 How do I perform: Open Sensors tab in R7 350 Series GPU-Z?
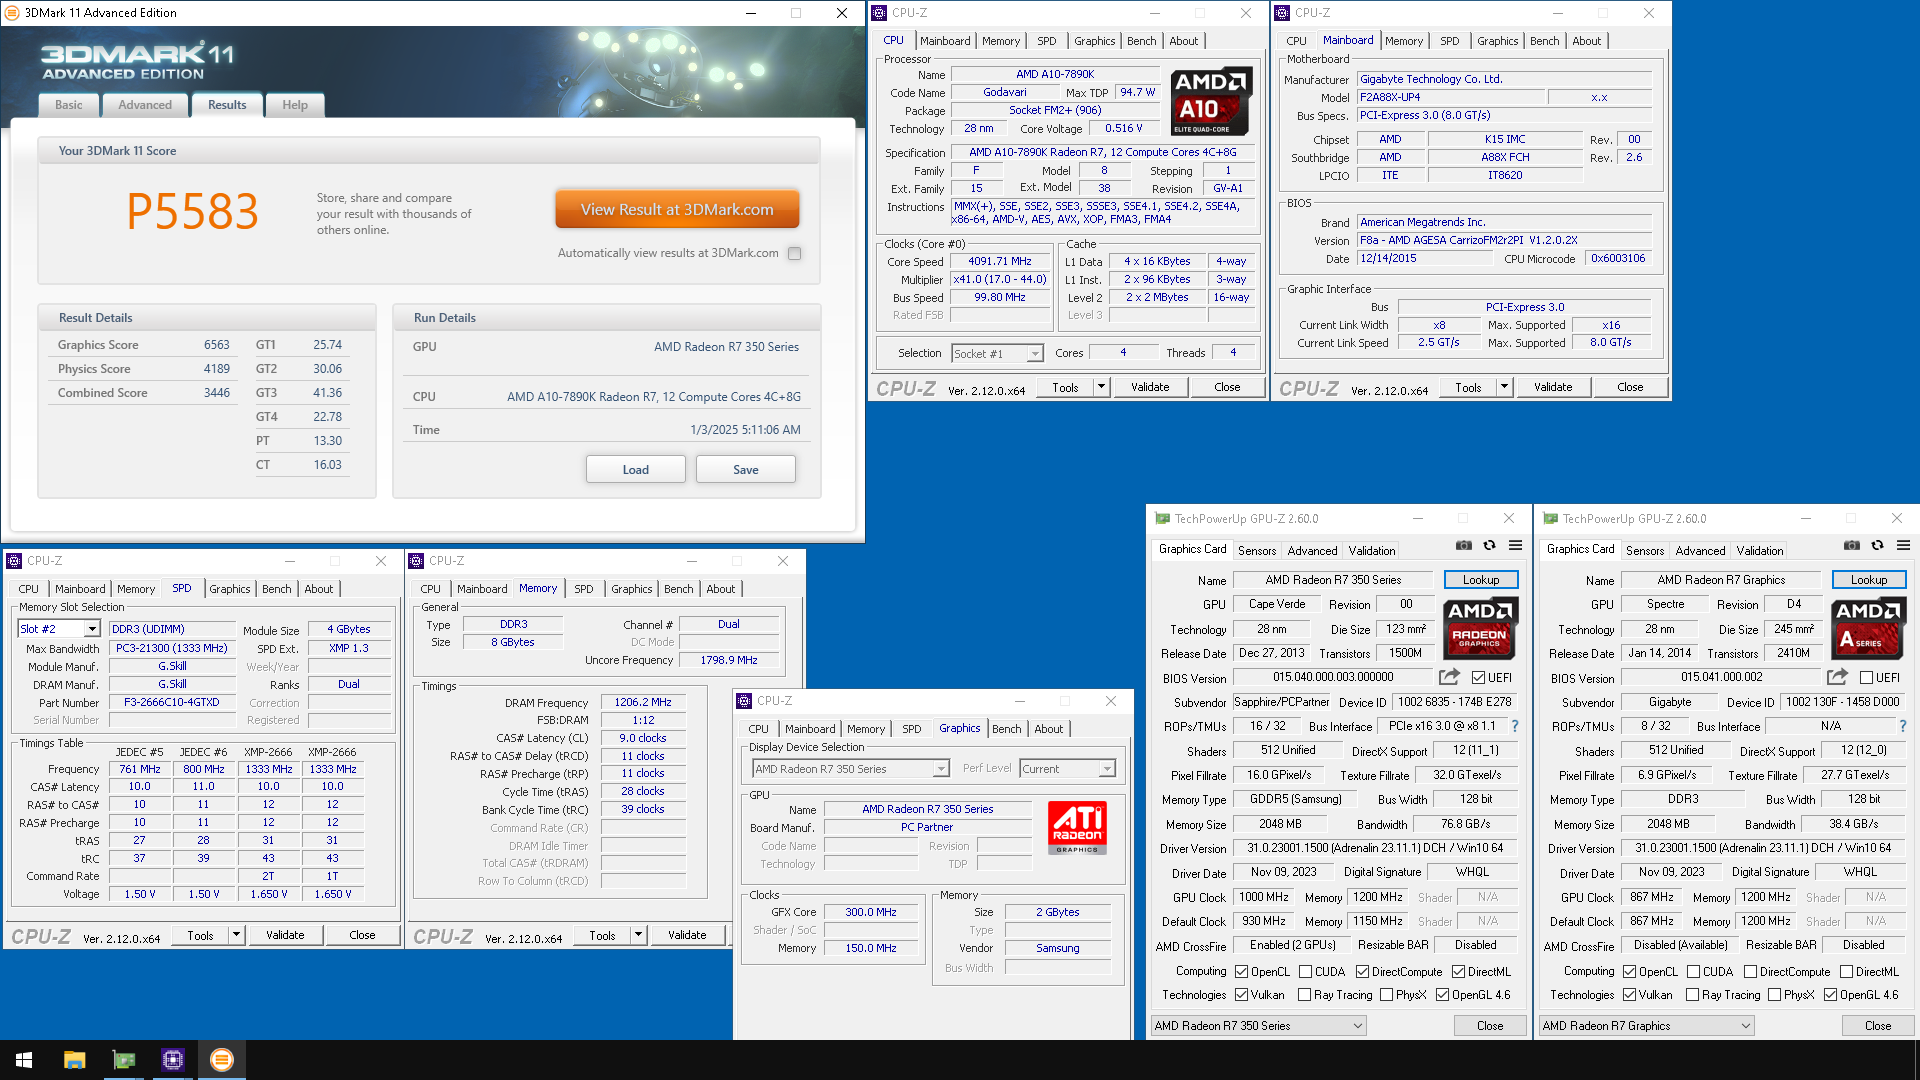click(1257, 551)
